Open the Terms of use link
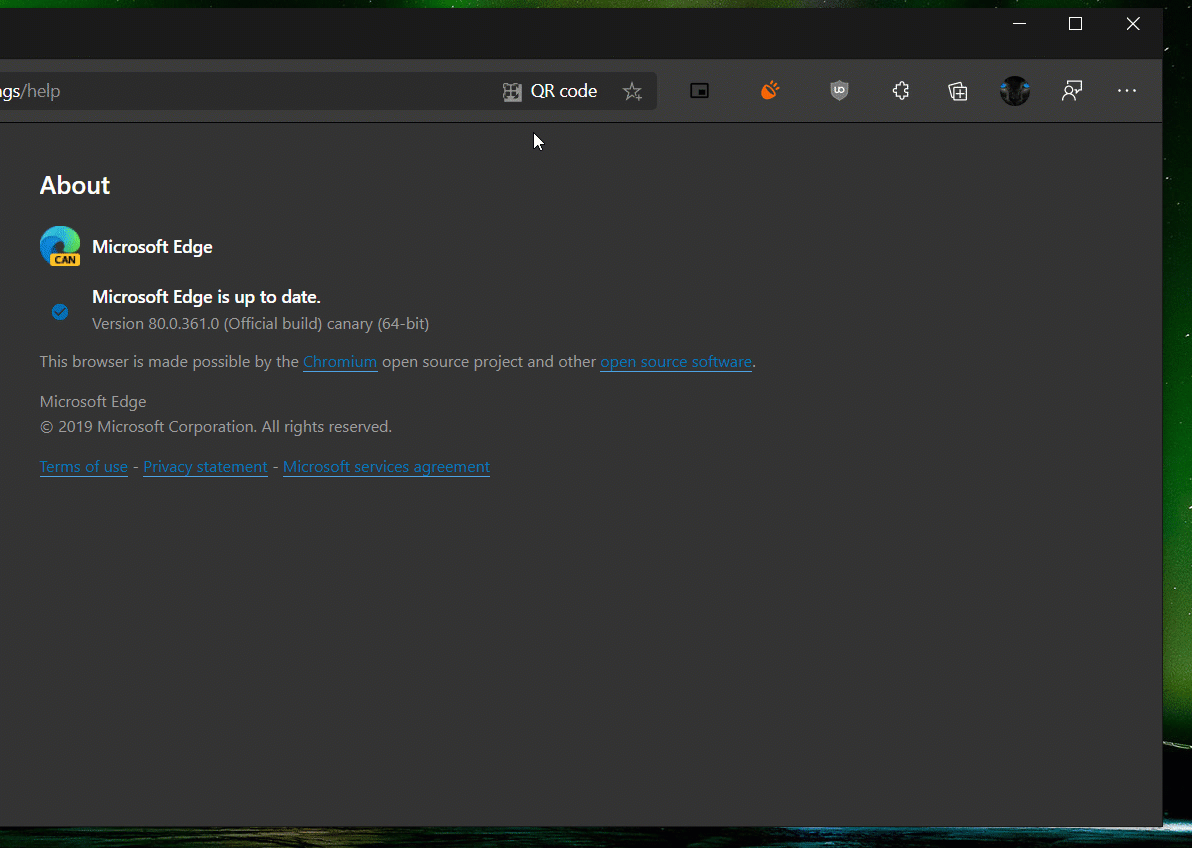This screenshot has height=848, width=1192. 84,467
